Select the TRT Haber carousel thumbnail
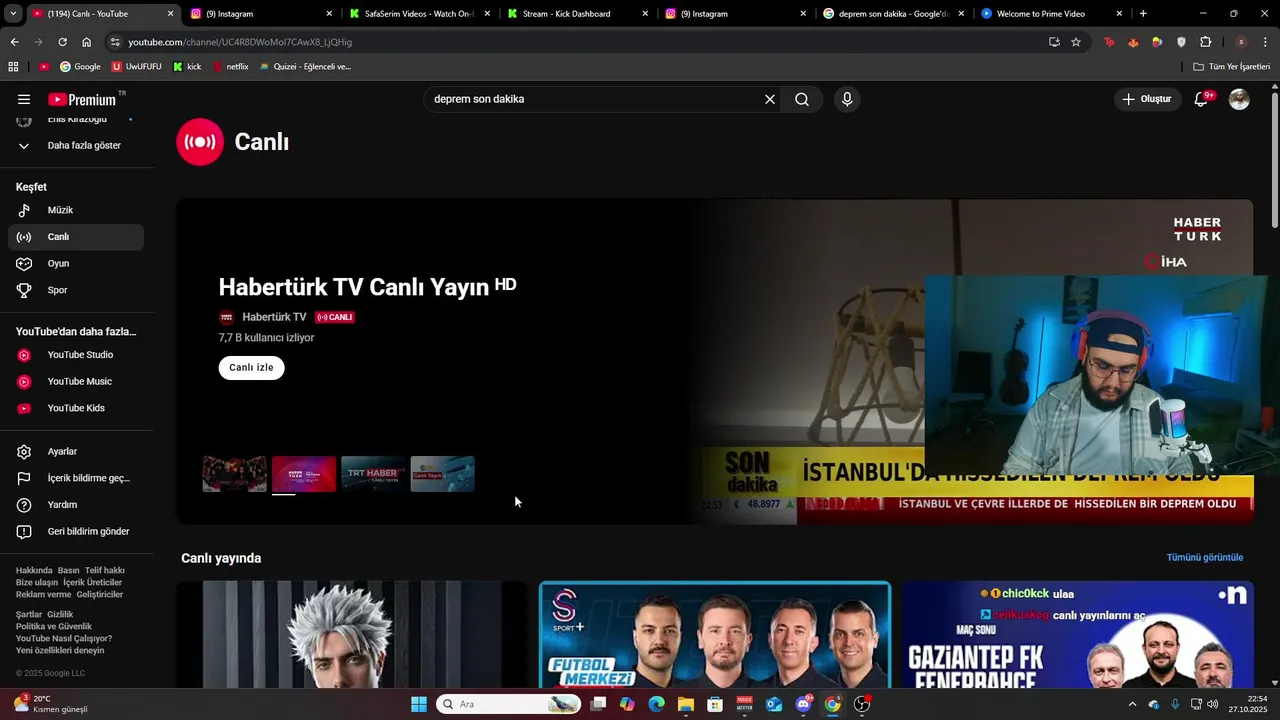Viewport: 1280px width, 720px height. point(373,474)
